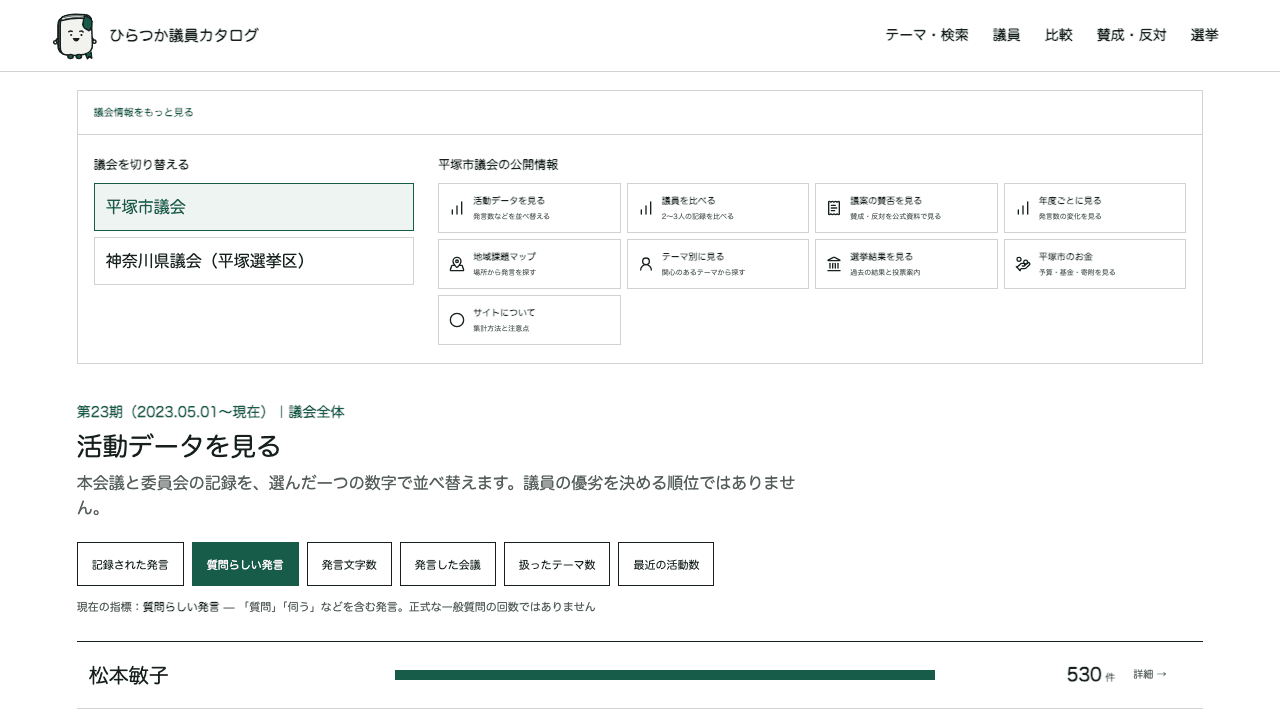Click the map pin icon on 地域課題マップ card
The image size is (1280, 720).
[x=457, y=264]
